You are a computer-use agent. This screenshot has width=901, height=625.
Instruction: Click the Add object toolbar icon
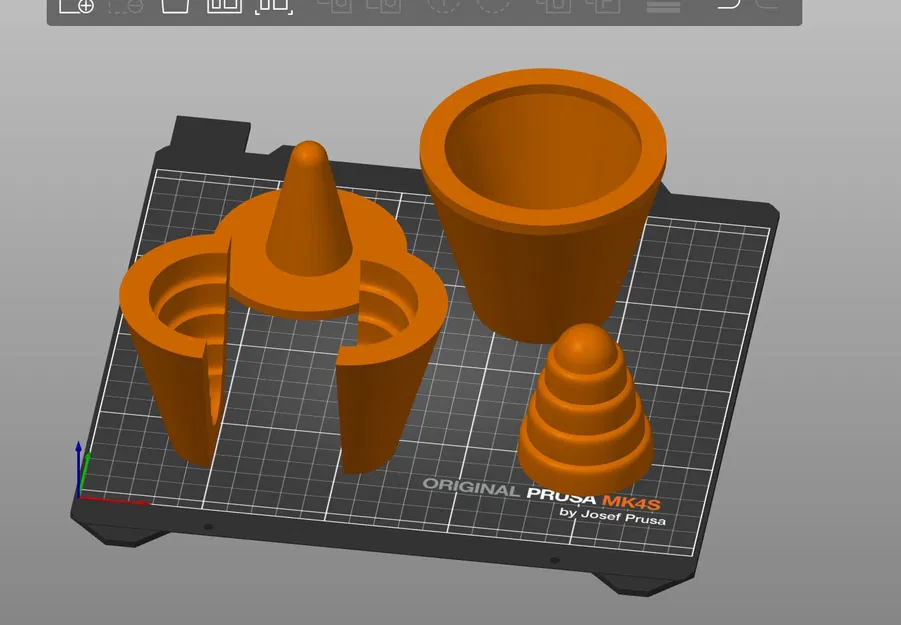[76, 6]
